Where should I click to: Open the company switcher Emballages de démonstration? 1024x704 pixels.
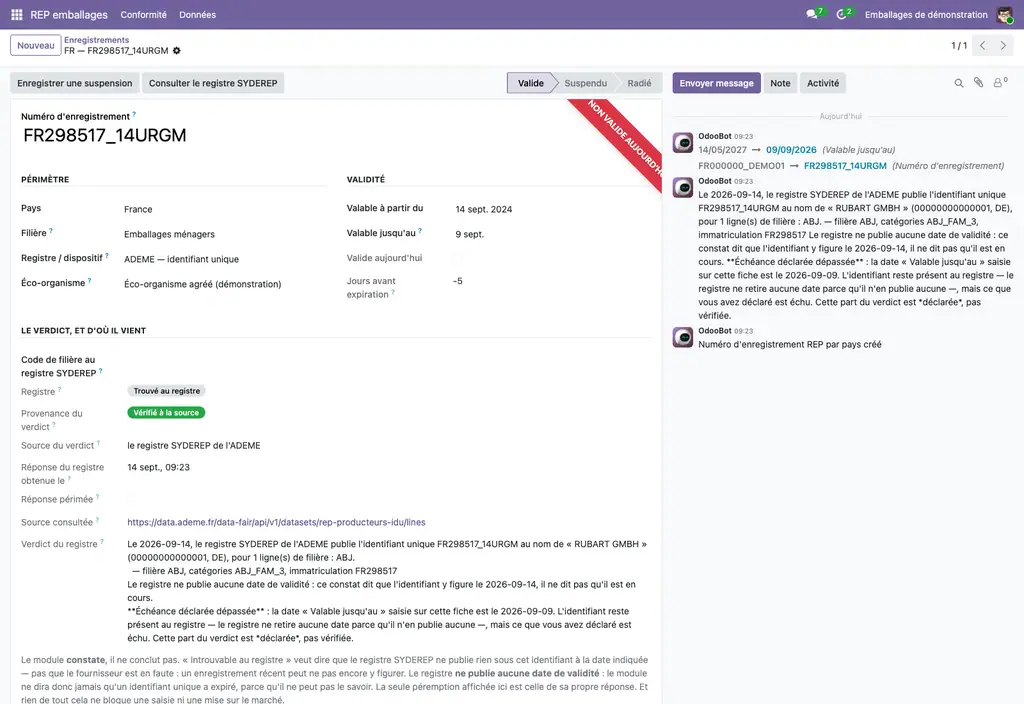coord(925,14)
